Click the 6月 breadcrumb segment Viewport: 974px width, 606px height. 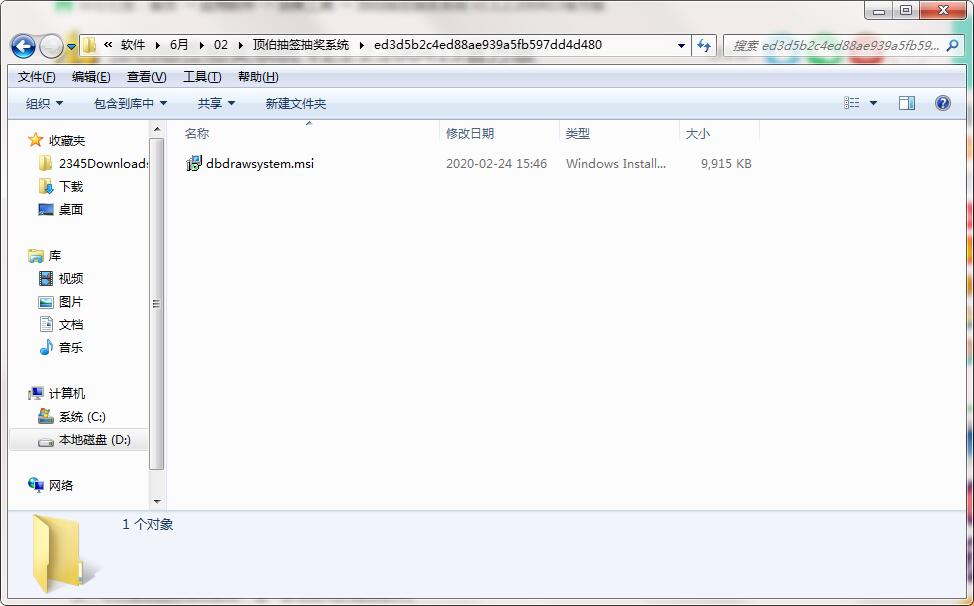179,45
